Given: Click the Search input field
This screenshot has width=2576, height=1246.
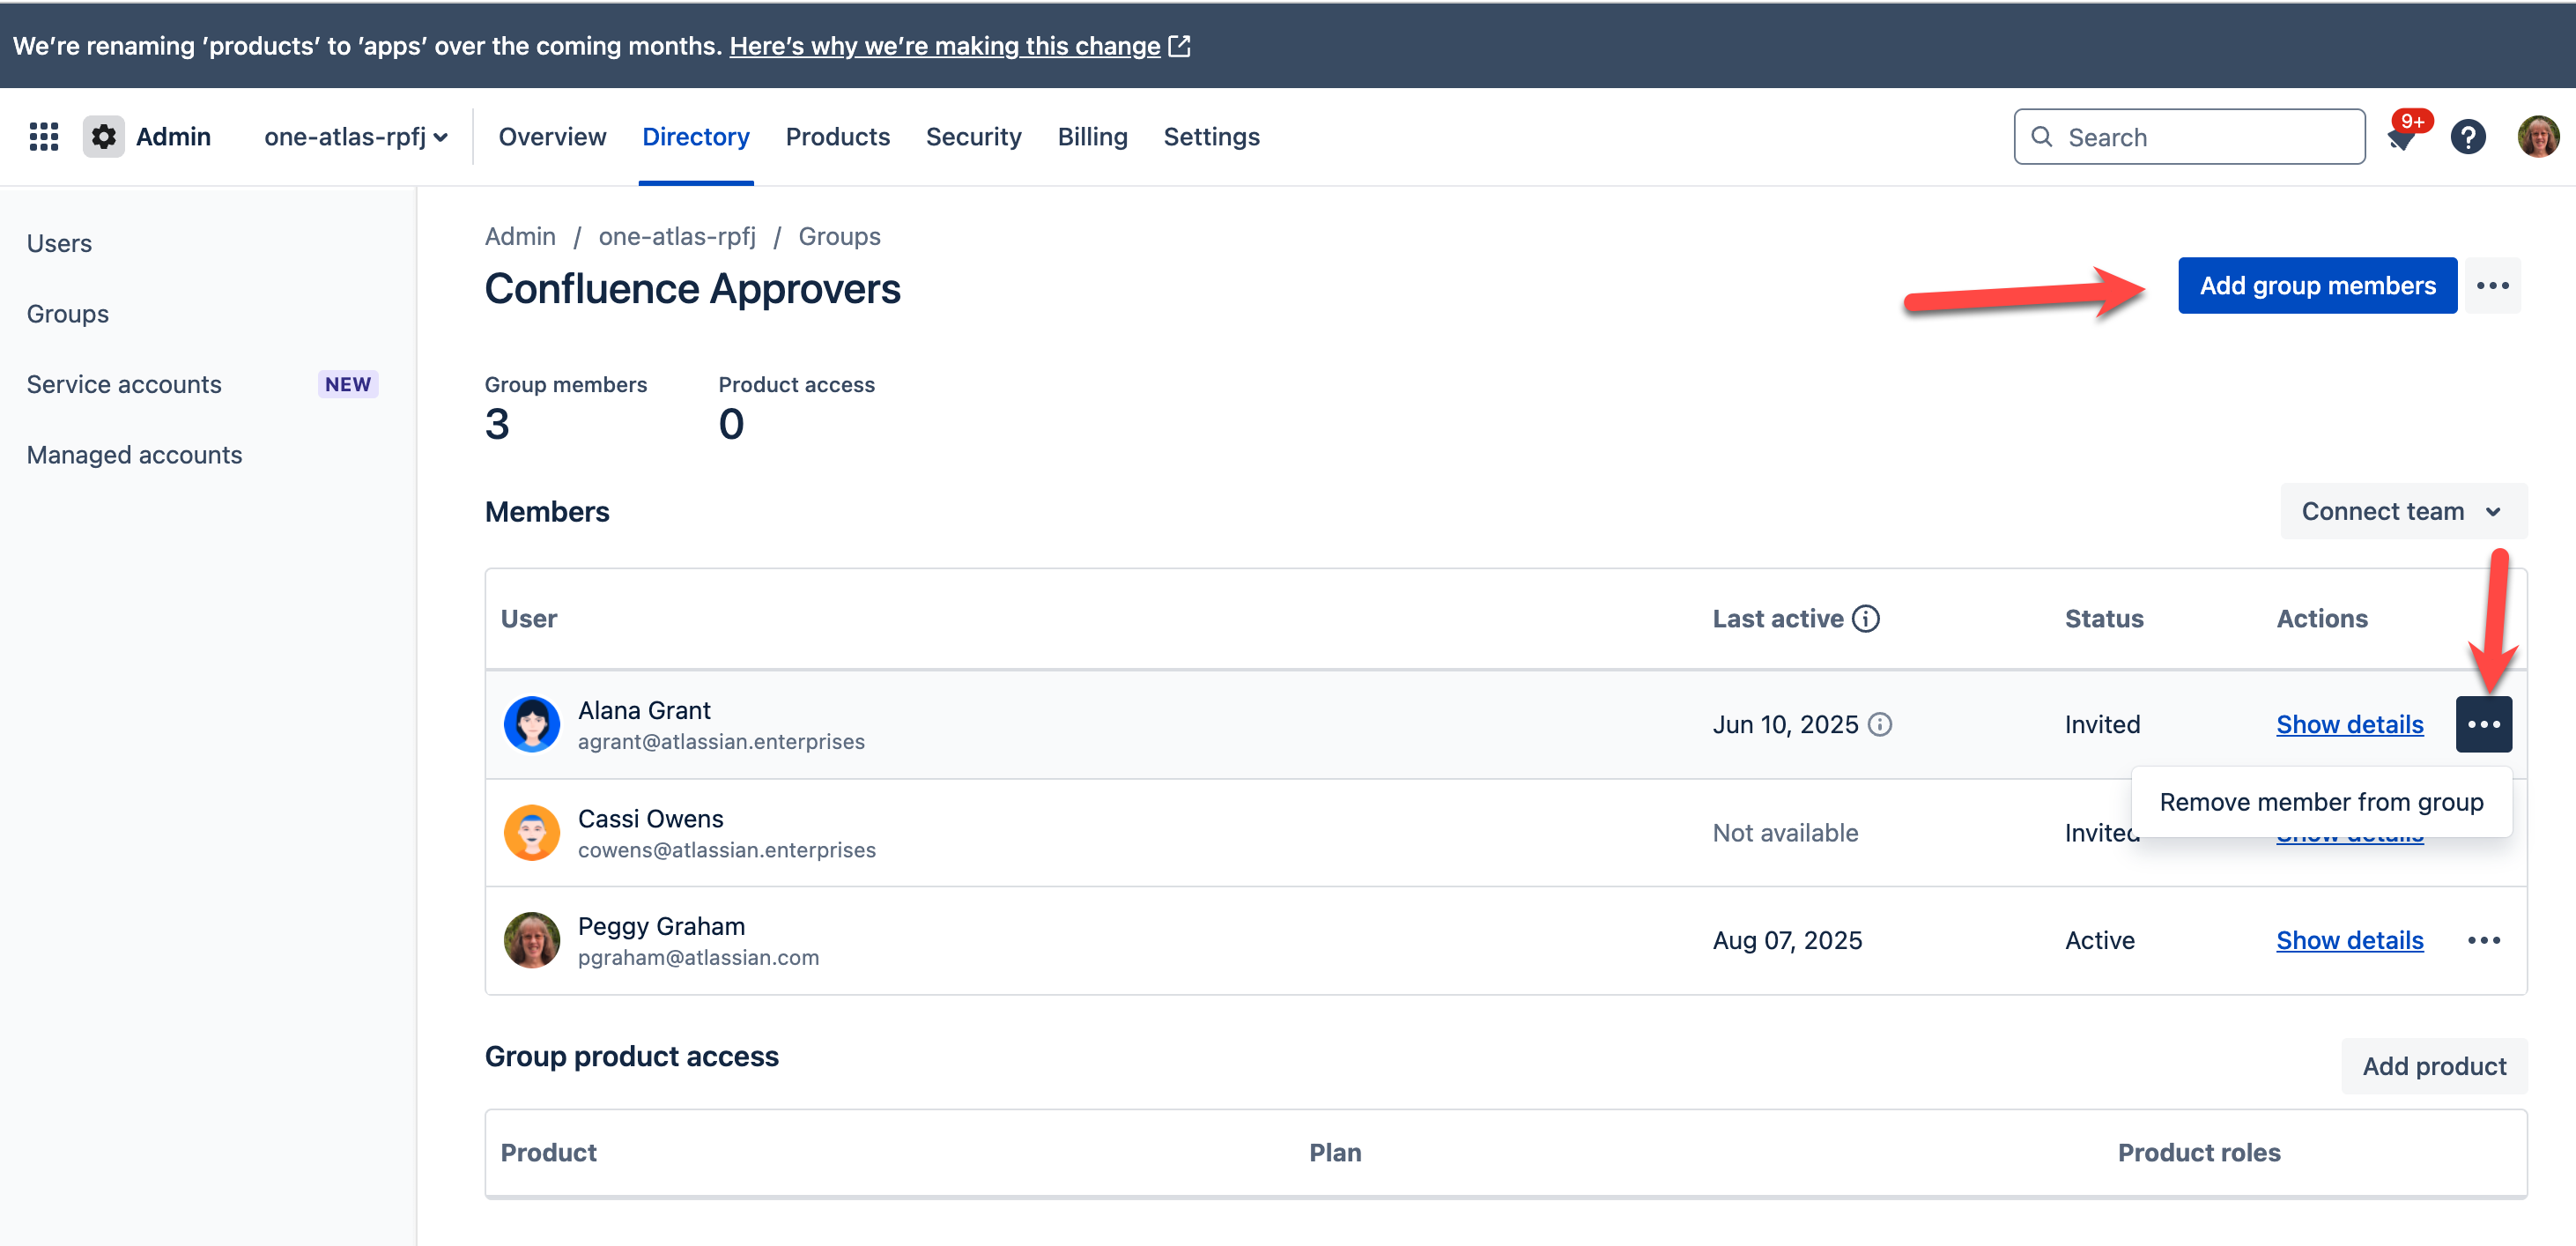Looking at the screenshot, I should 2189,137.
